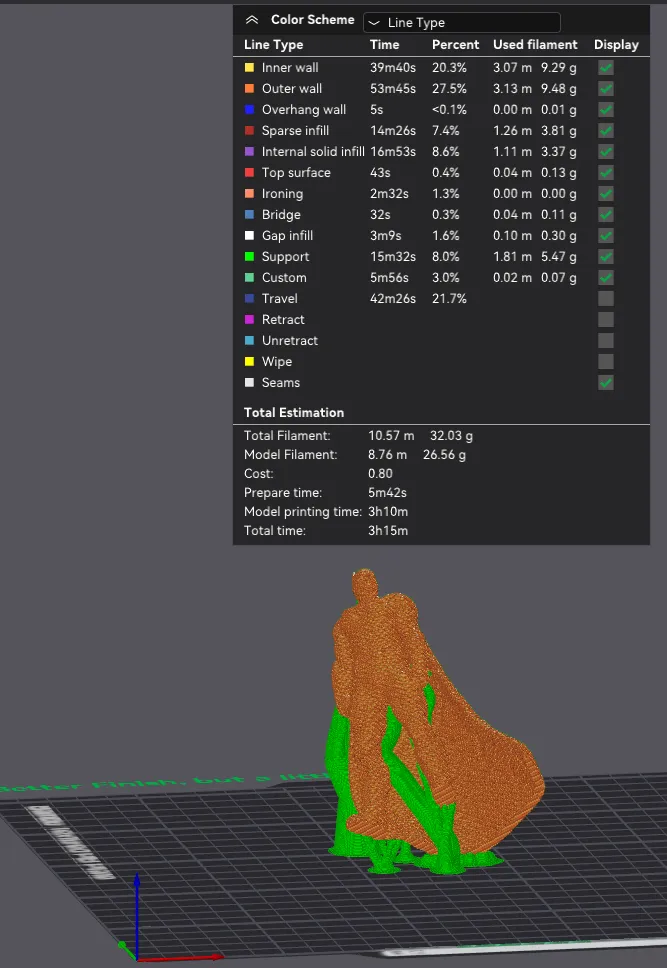Toggle Sparse infill display checkbox
The image size is (667, 968).
[x=606, y=131]
